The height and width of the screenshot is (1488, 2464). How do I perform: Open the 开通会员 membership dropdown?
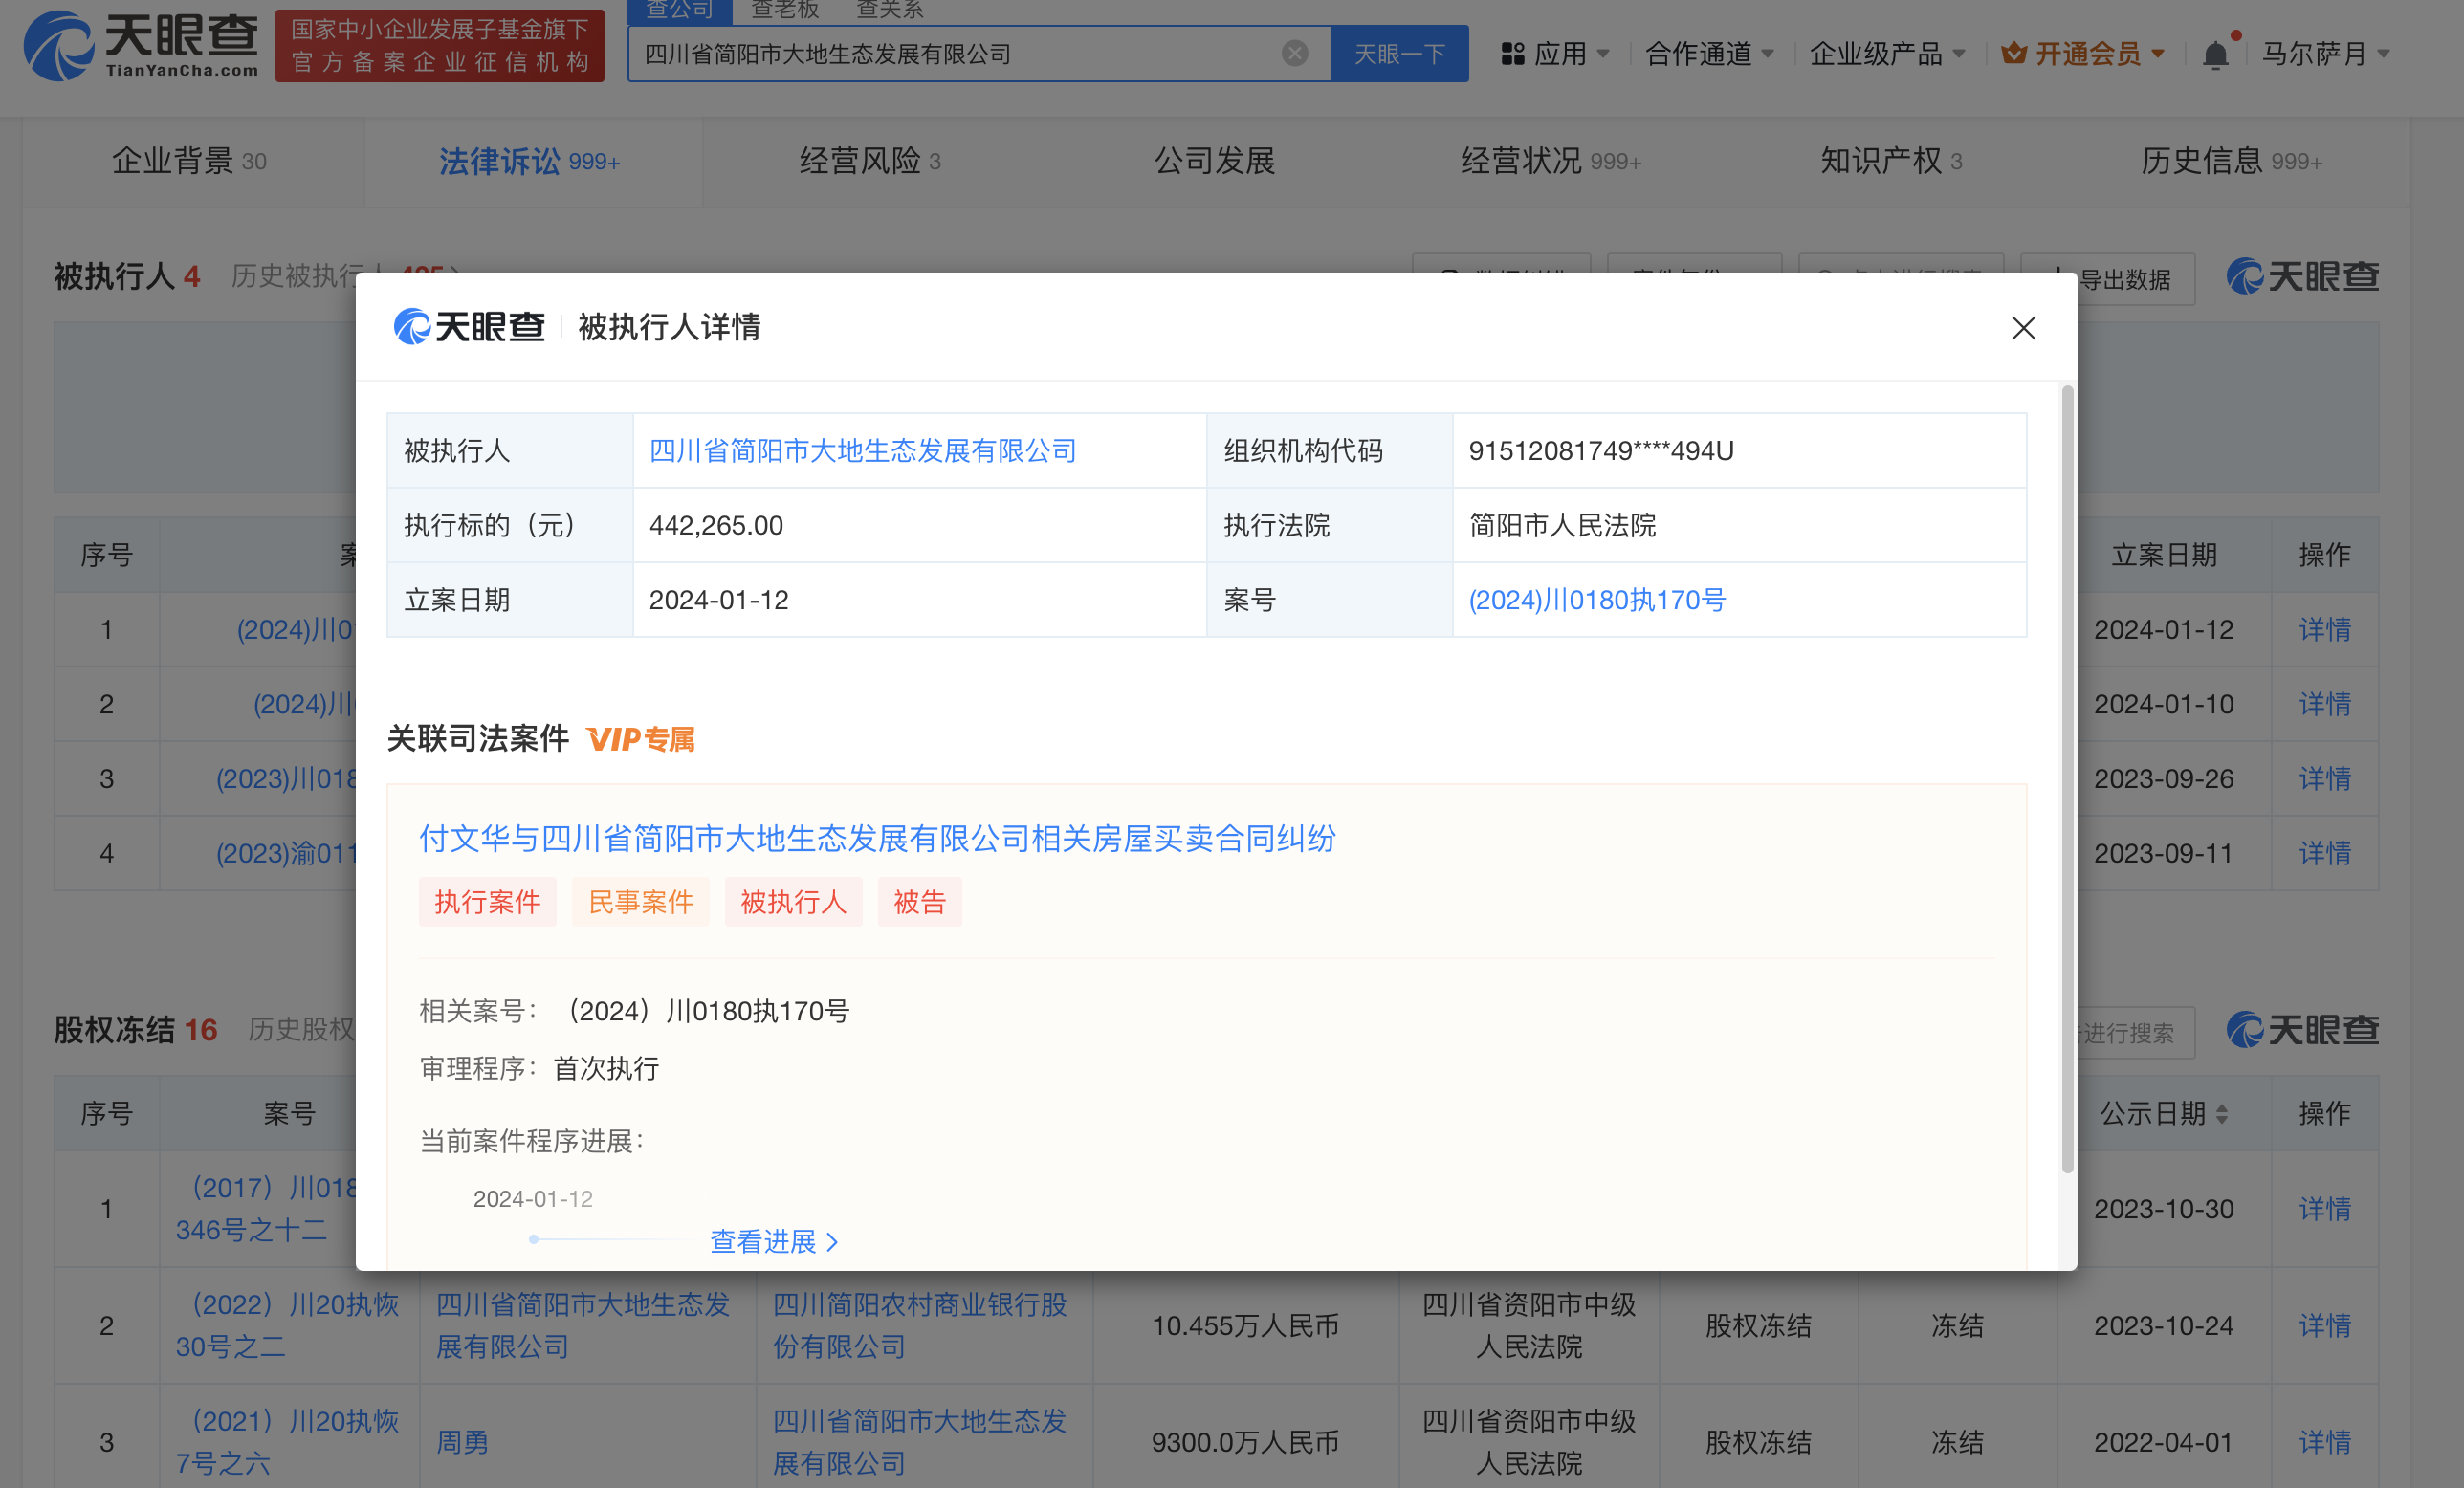pos(2082,53)
